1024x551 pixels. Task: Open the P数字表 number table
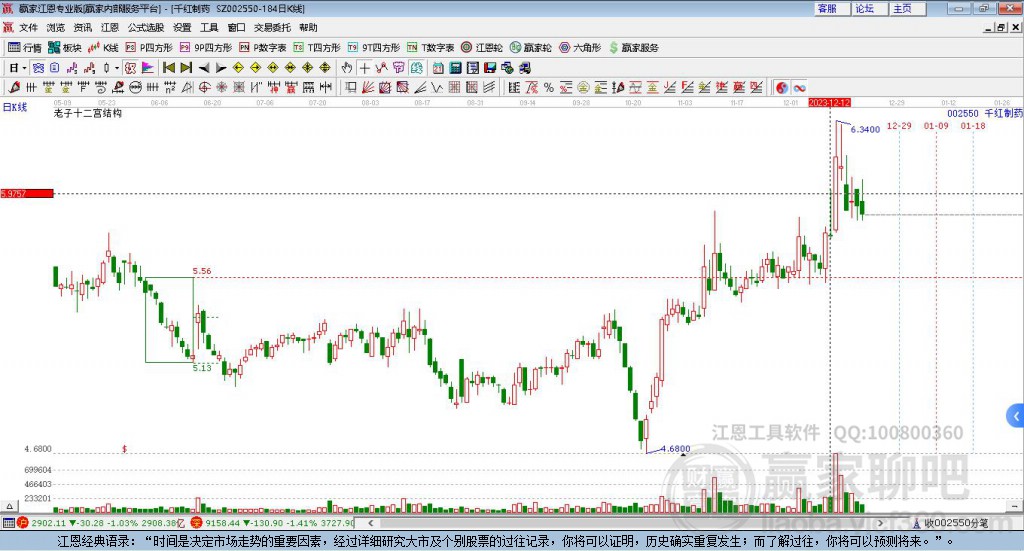[x=263, y=48]
